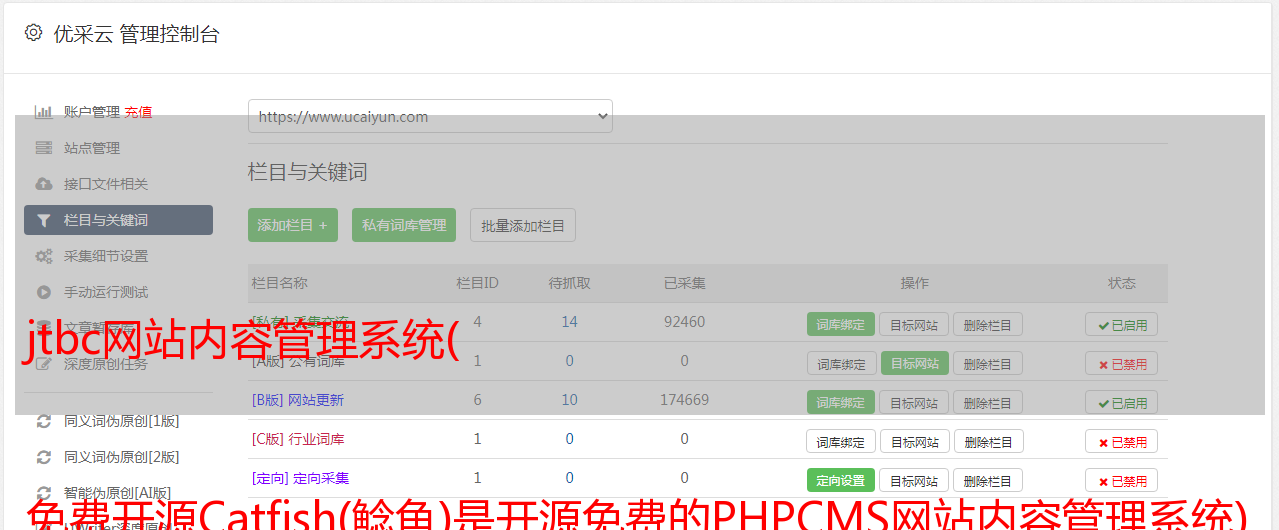Click 删除栏目 in the 定向采集 row
The width and height of the screenshot is (1279, 530).
click(987, 480)
